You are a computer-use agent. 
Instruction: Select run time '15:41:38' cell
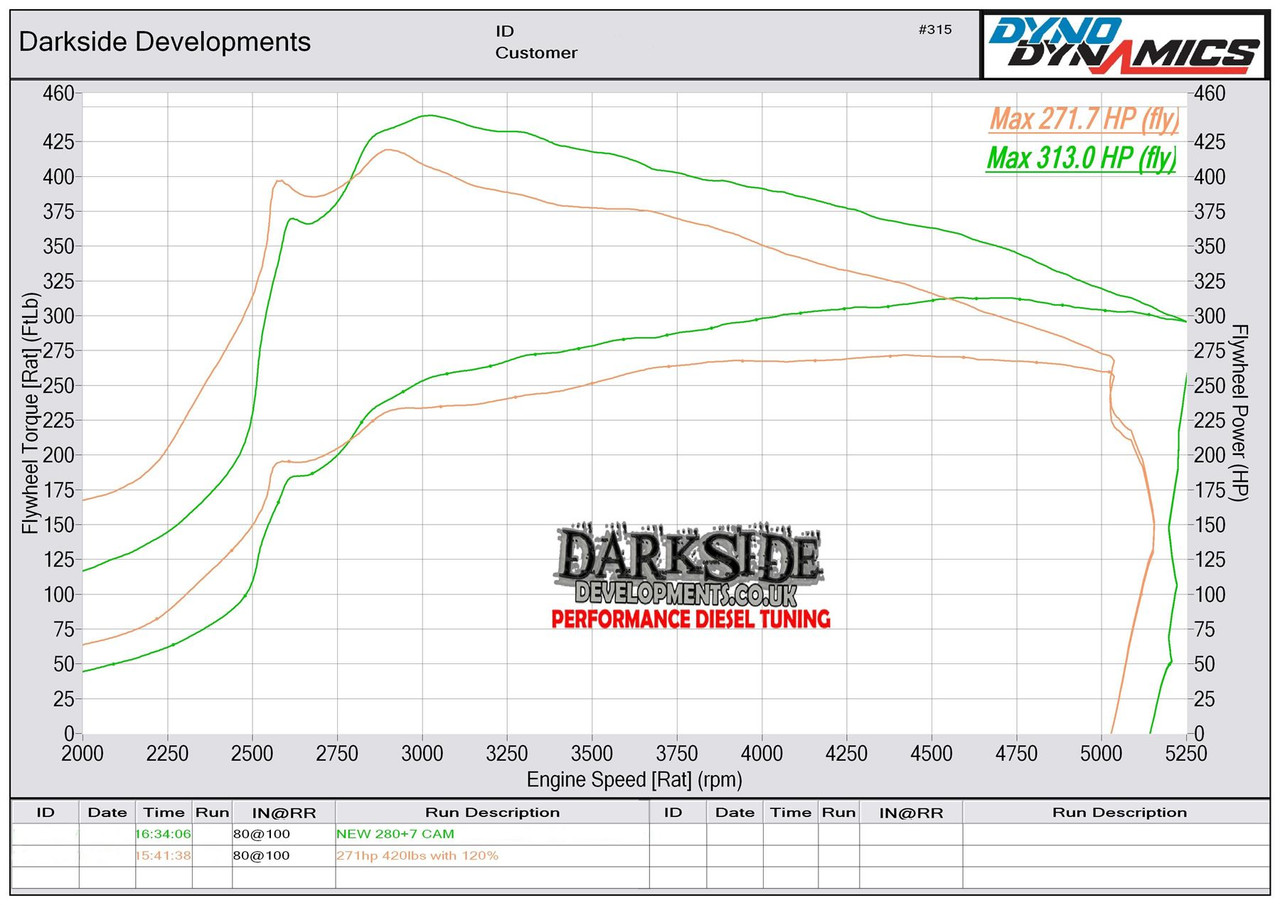(163, 856)
